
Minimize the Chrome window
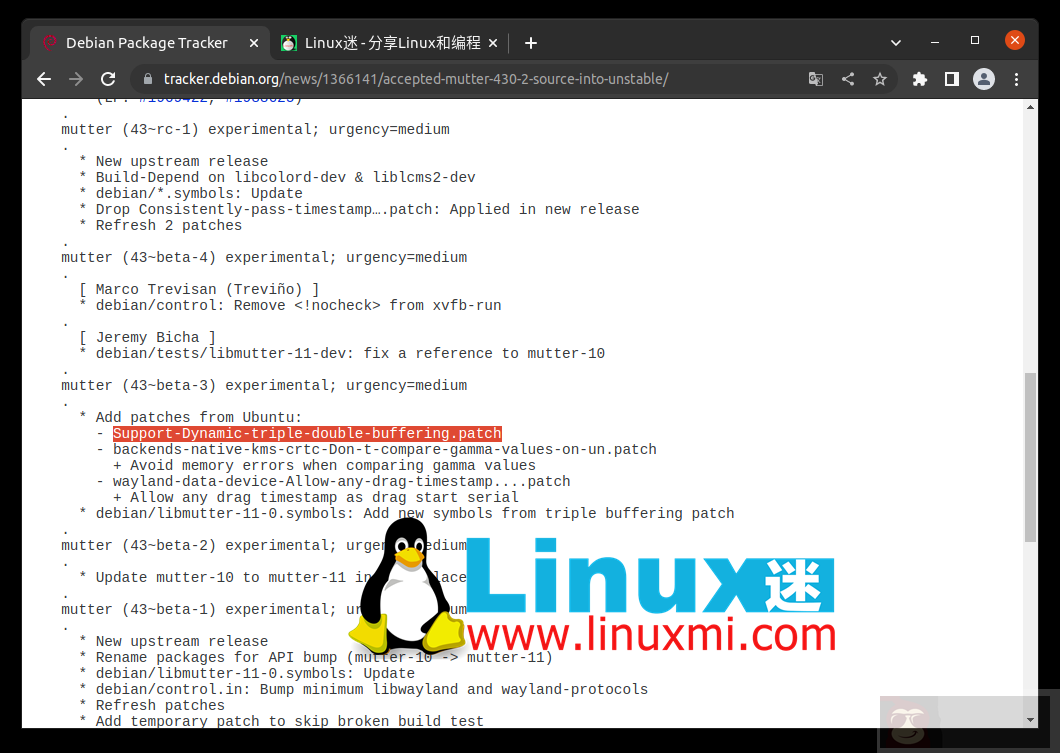point(935,41)
